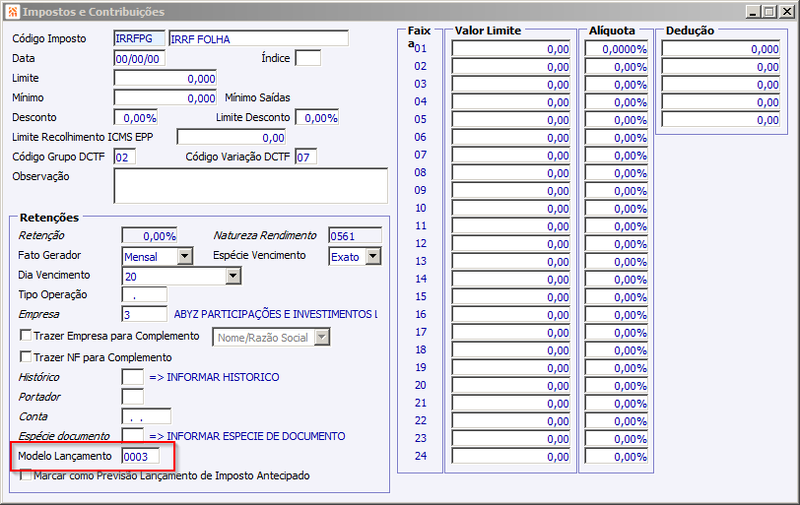Click the Histórico code field
Screen dimensions: 800x505
pos(133,377)
